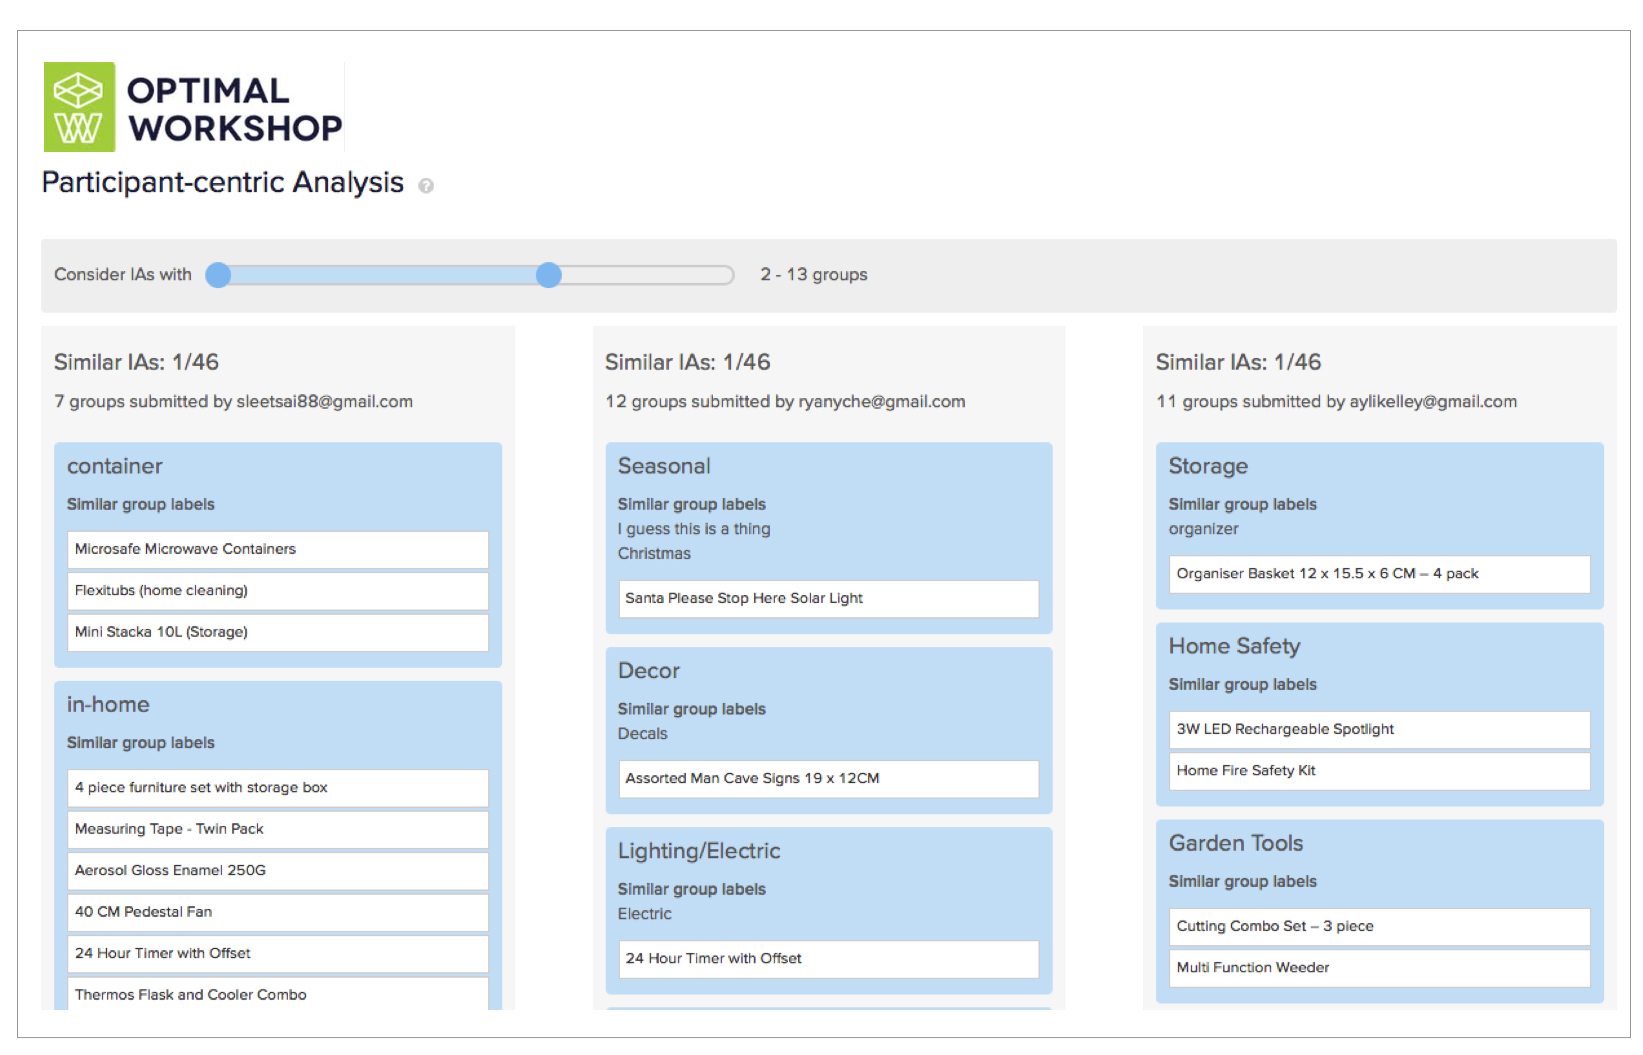Click '11 groups submitted by aylikelley@gmail.com'
The image size is (1643, 1055).
coord(1336,402)
